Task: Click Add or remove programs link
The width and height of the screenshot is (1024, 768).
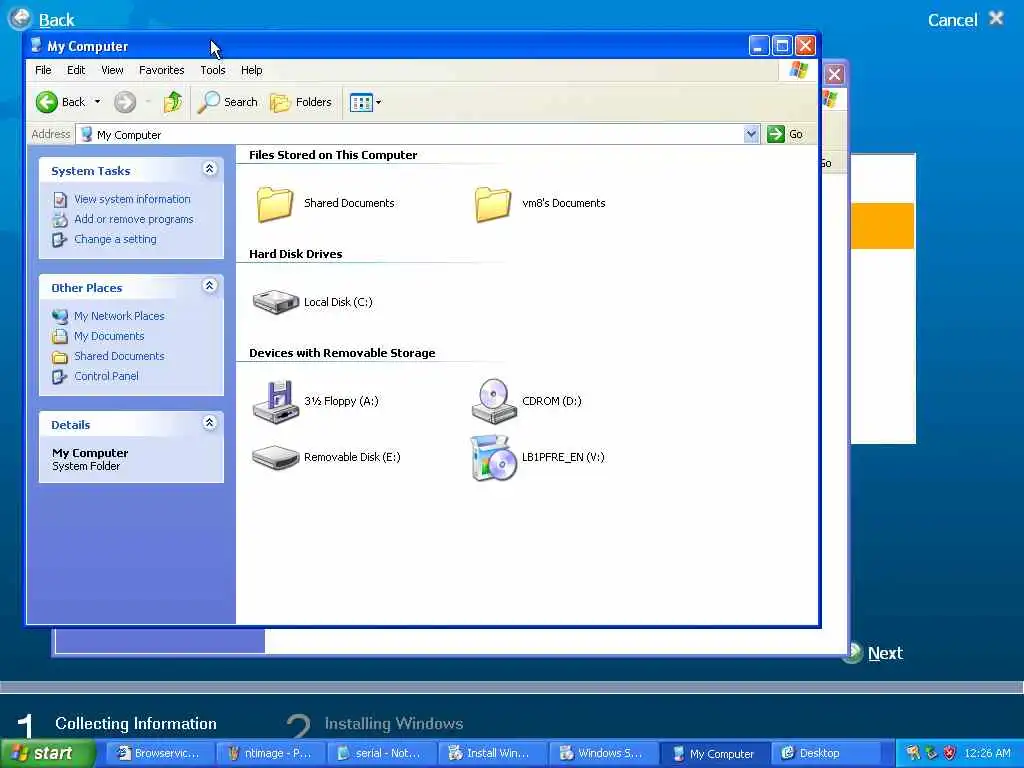Action: click(x=134, y=219)
